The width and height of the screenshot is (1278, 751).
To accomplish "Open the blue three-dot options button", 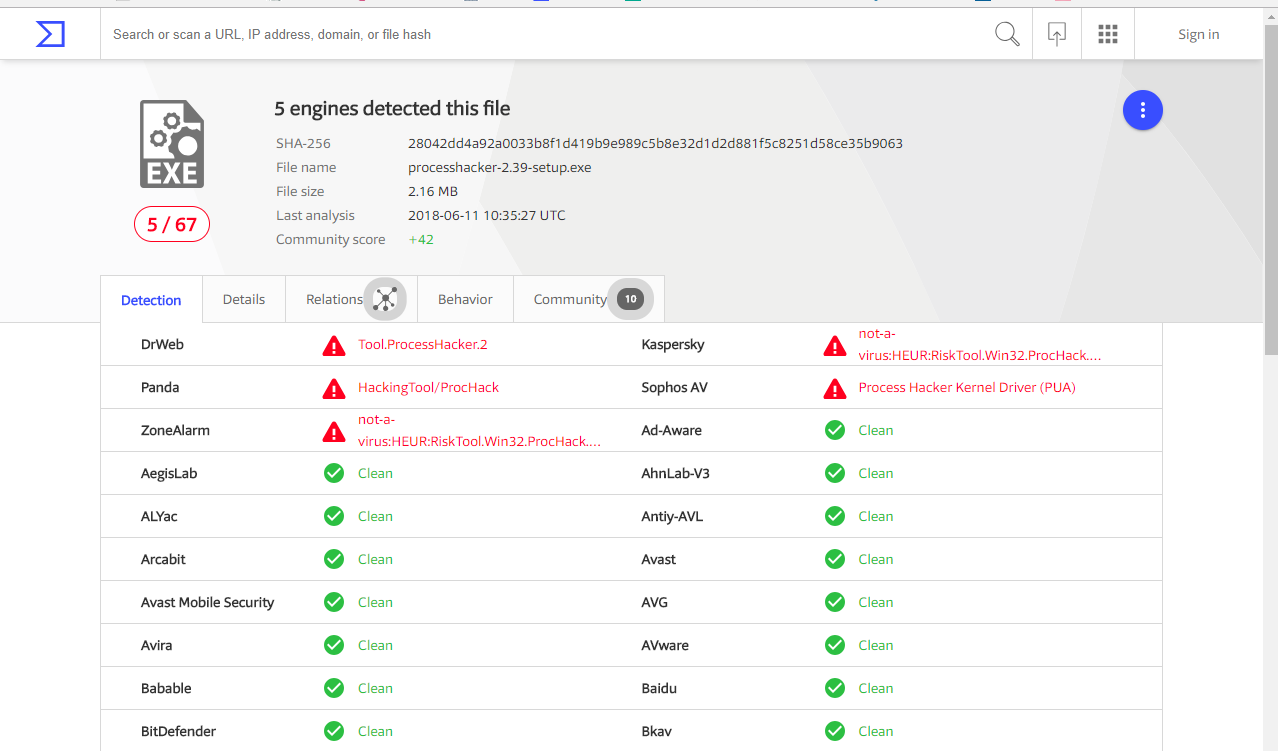I will coord(1143,110).
